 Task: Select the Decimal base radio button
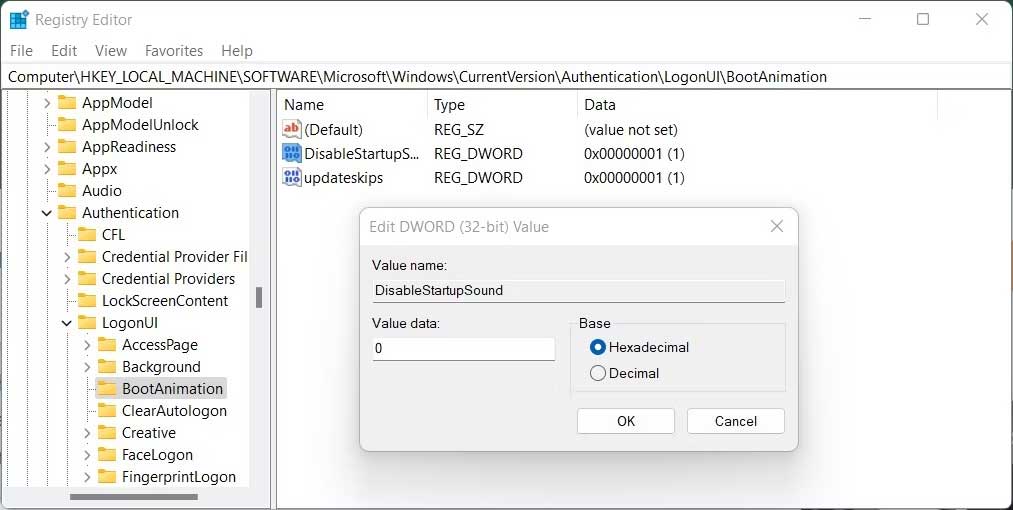click(x=598, y=373)
